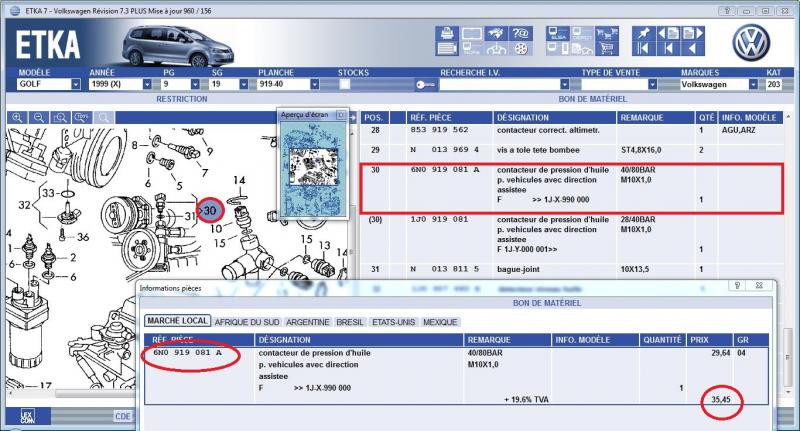
Task: Toggle the Stocks checkbox
Action: click(x=345, y=85)
